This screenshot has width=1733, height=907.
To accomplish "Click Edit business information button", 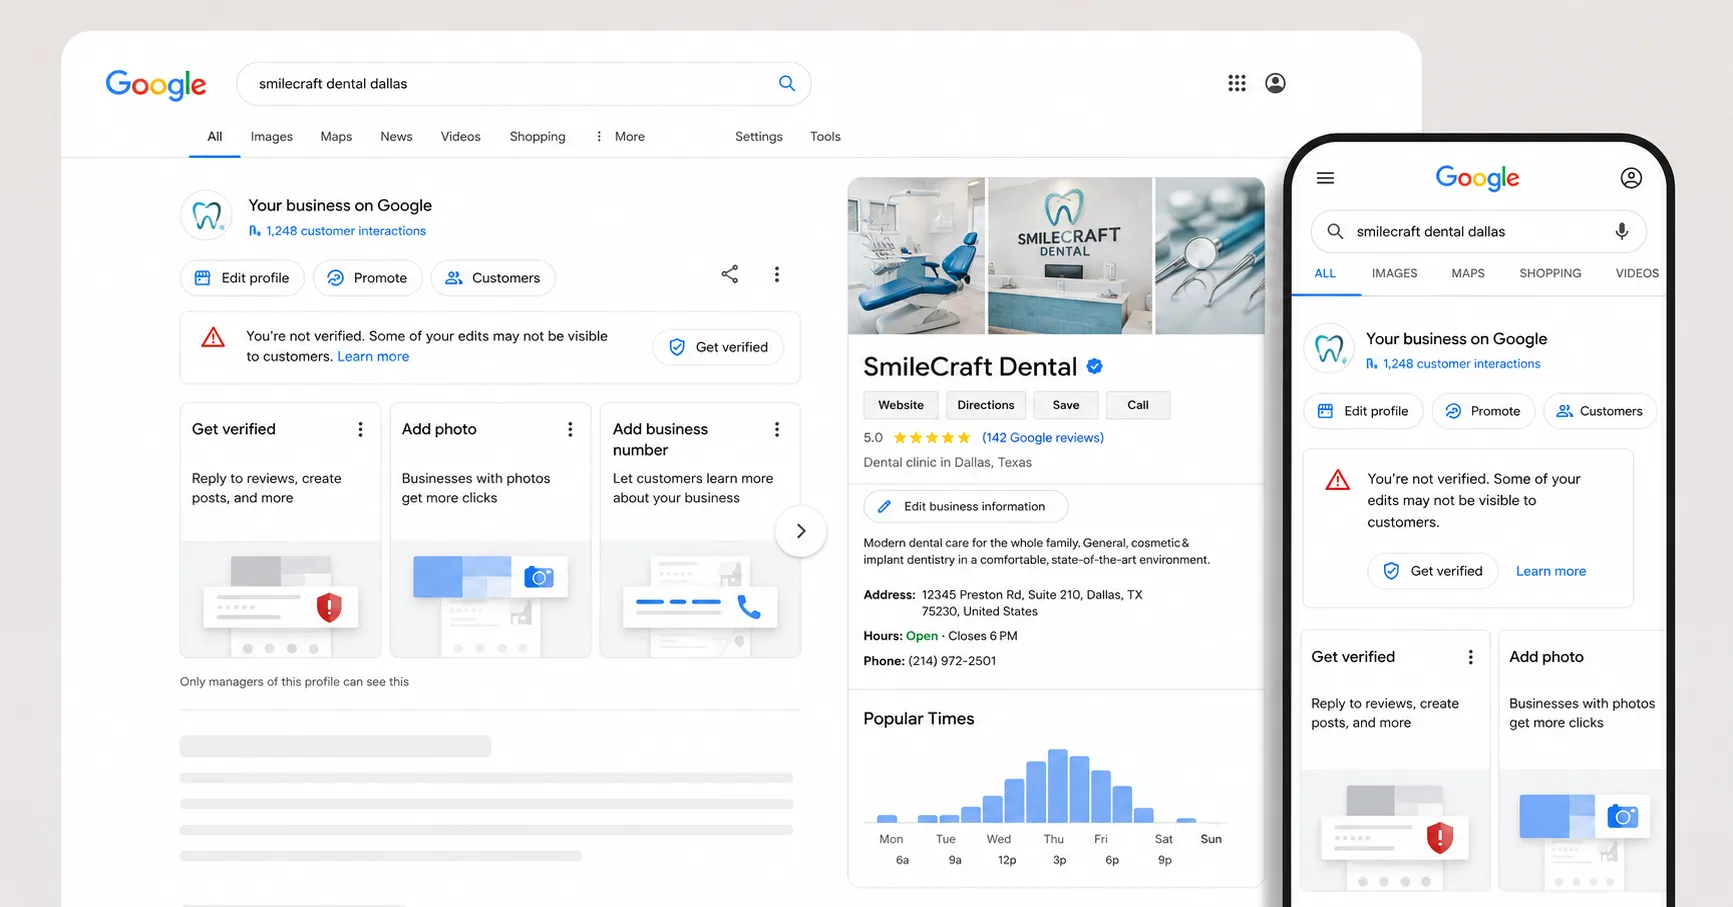I will click(966, 507).
